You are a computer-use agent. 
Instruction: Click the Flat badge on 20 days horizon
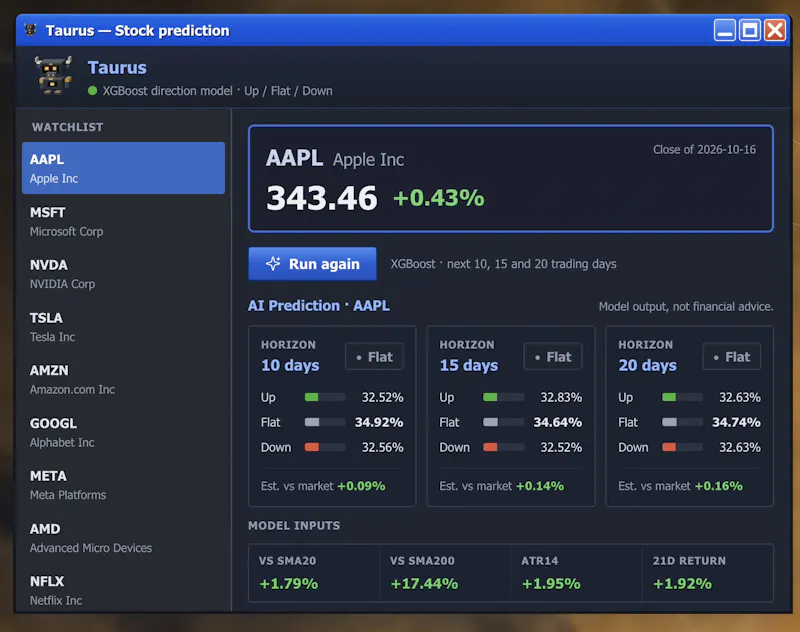click(731, 357)
